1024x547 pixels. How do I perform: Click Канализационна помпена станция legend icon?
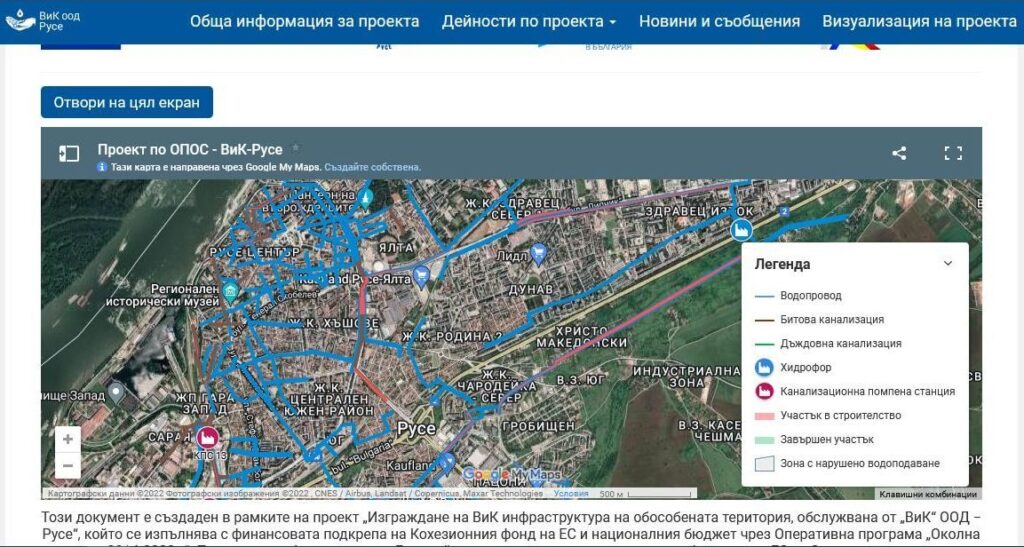point(764,392)
